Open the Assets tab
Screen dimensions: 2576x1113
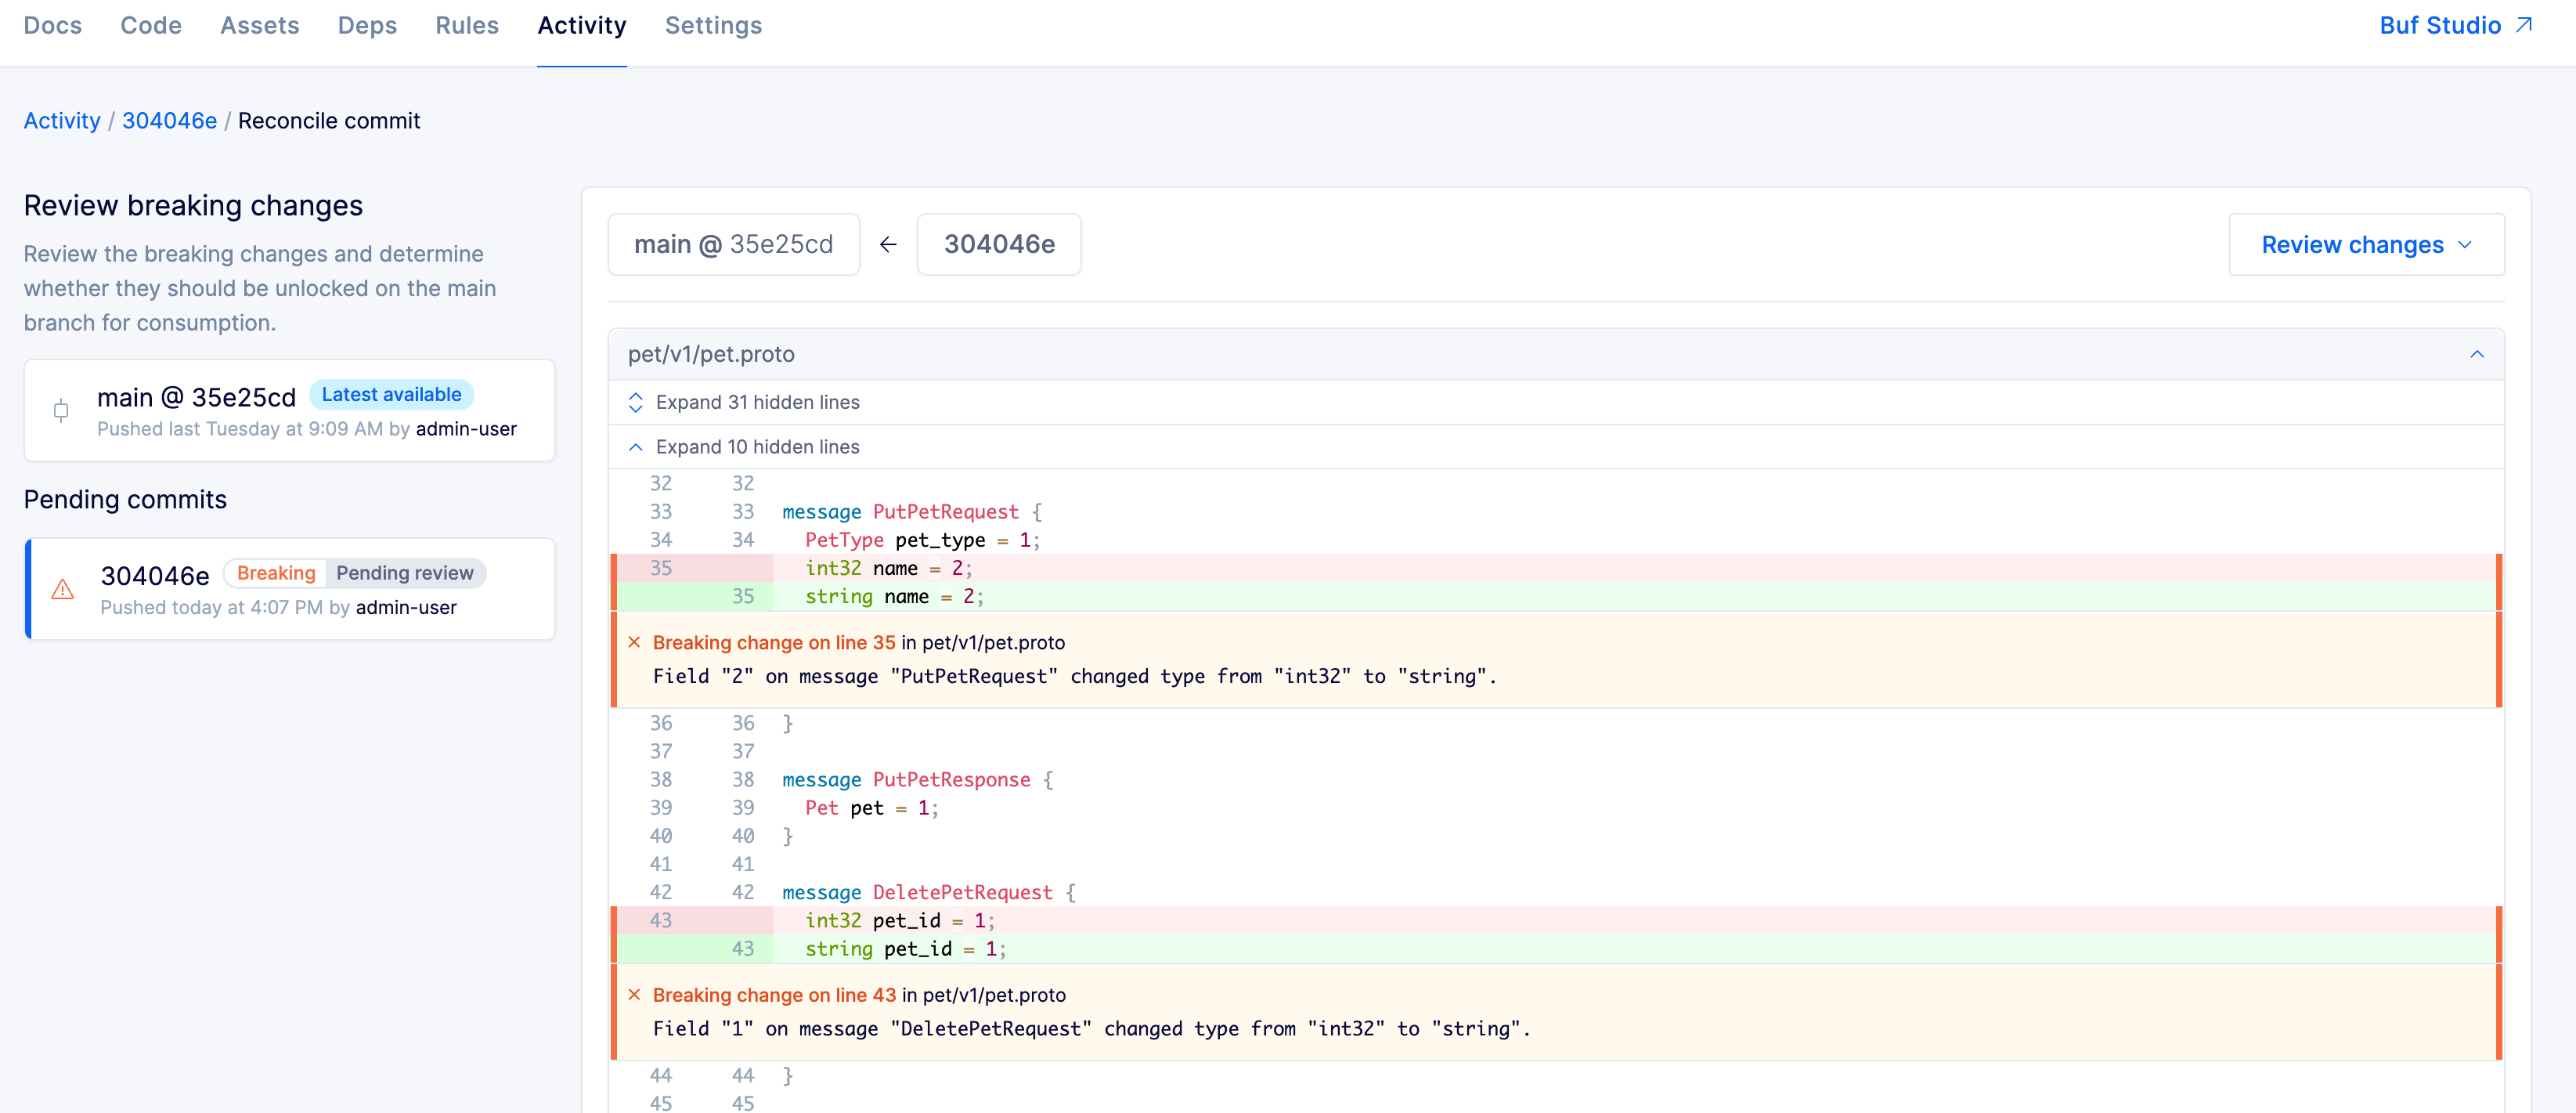tap(260, 25)
